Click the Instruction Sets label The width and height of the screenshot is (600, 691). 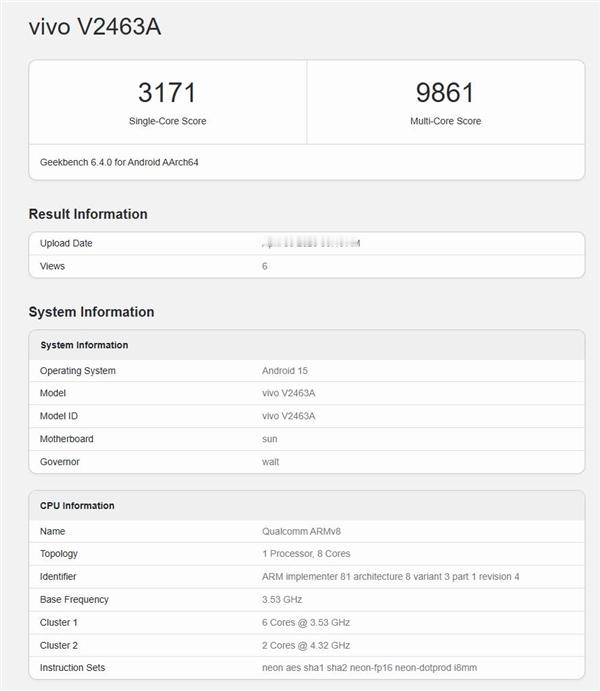72,668
